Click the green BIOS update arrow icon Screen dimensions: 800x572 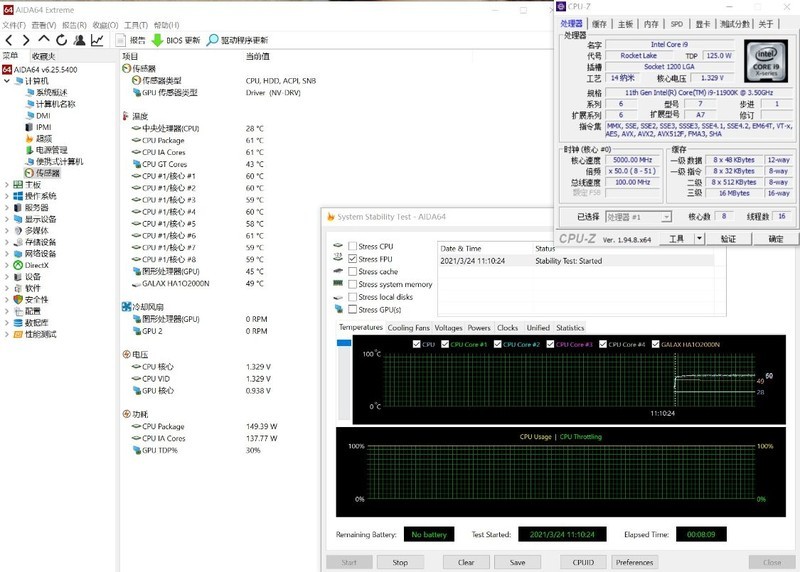coord(158,40)
